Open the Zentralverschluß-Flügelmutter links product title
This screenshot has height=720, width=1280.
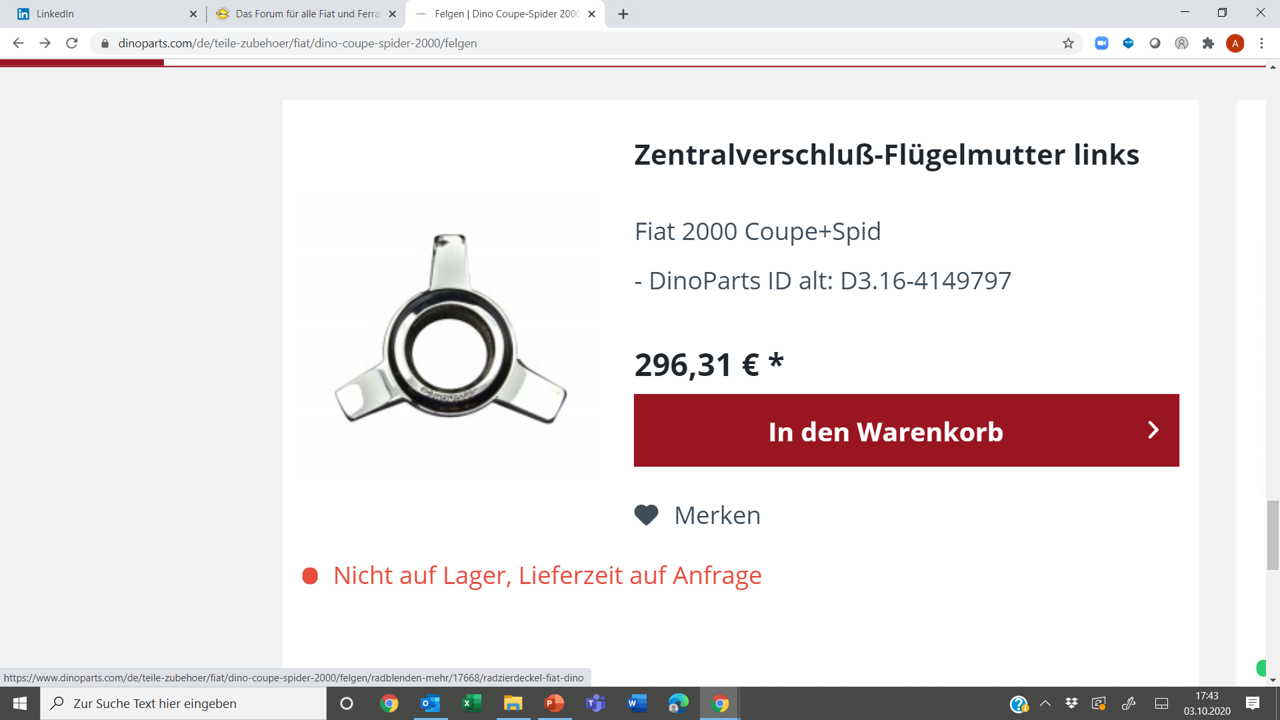pyautogui.click(x=887, y=155)
